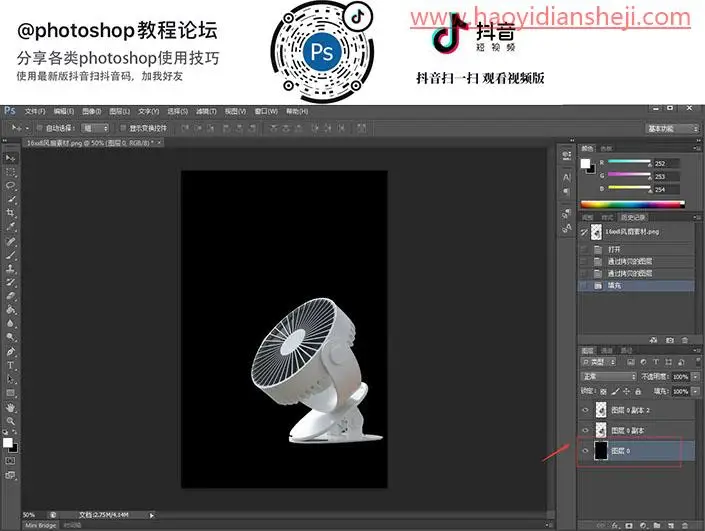
Task: Toggle lock transparent pixels
Action: coord(603,392)
